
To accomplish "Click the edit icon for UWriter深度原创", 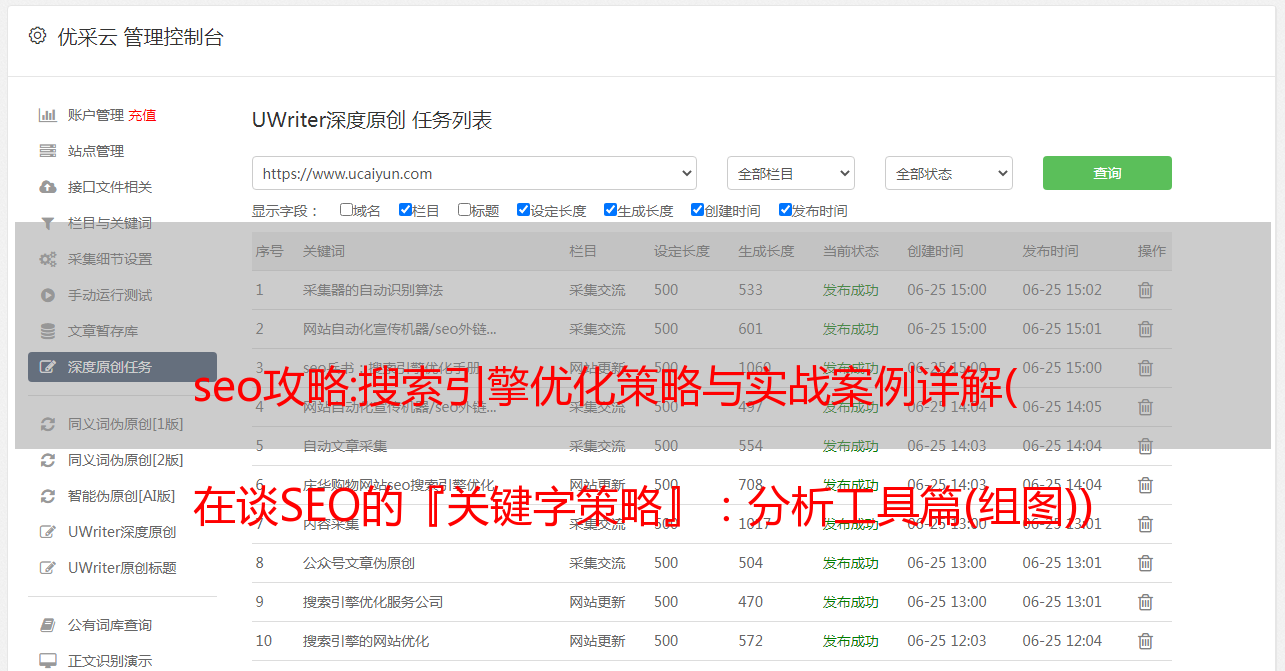I will [x=47, y=532].
